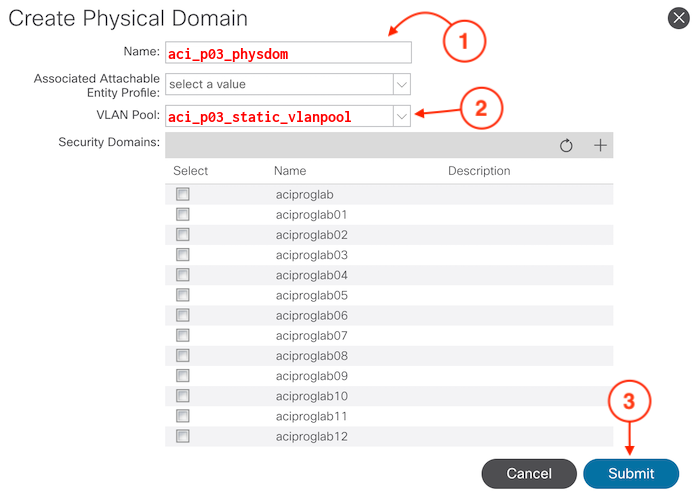This screenshot has width=700, height=500.
Task: Check the aciproglab checkbox
Action: [183, 194]
